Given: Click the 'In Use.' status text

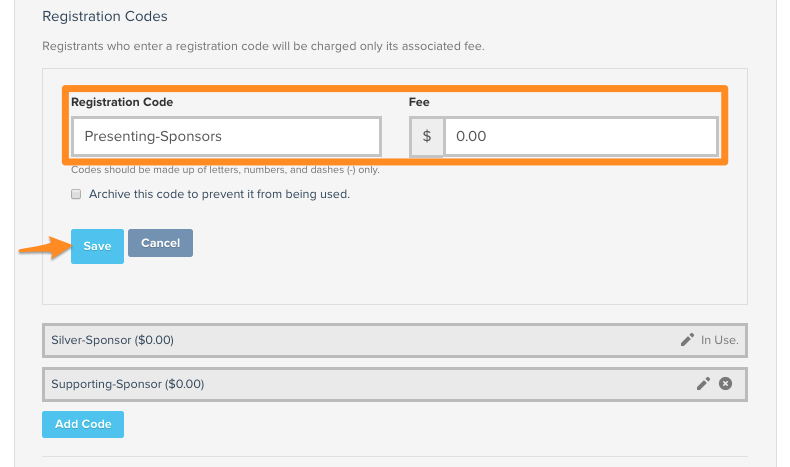Looking at the screenshot, I should click(x=719, y=340).
